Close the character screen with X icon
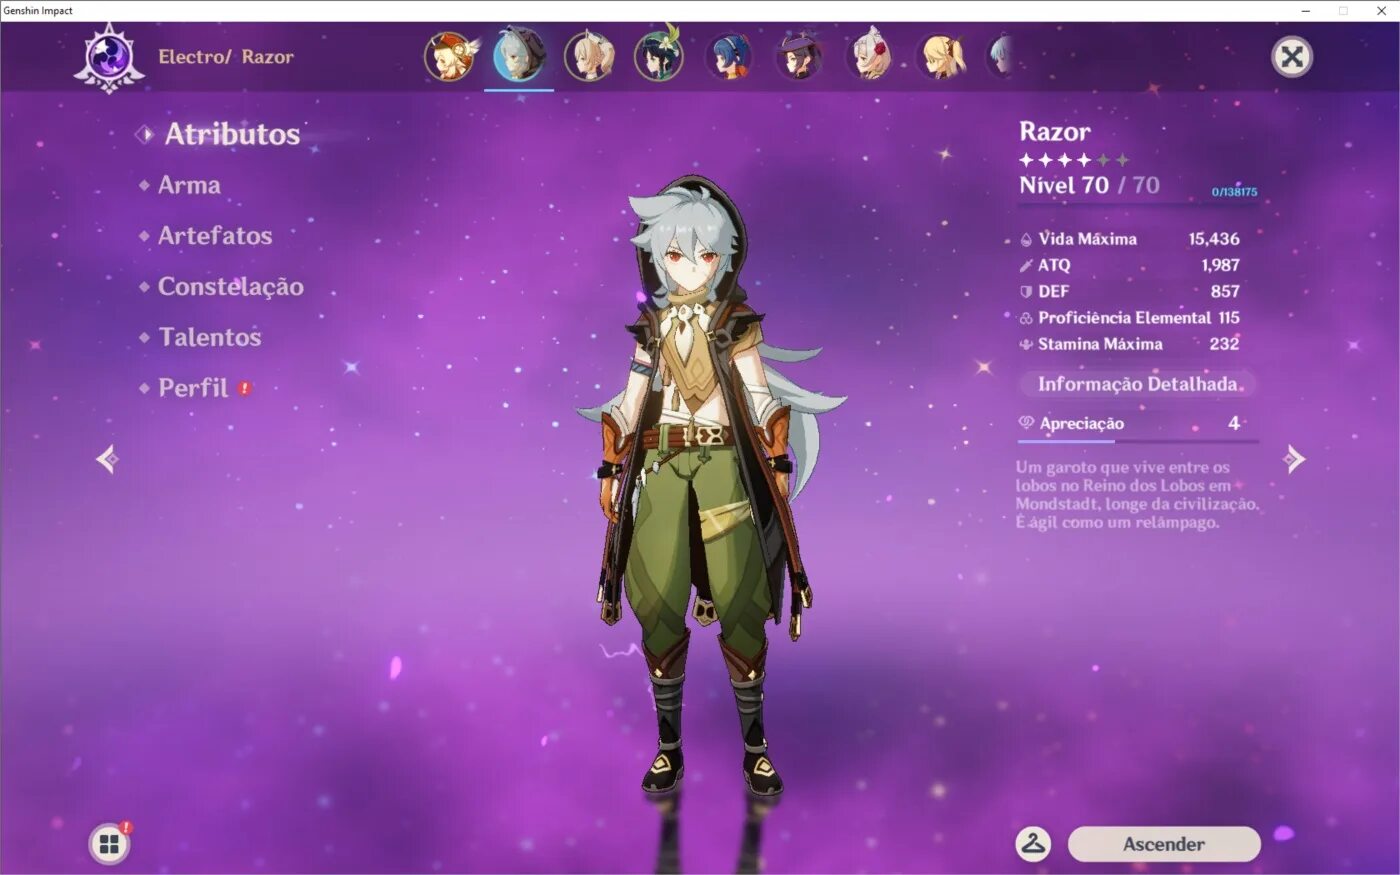Viewport: 1400px width, 875px height. pyautogui.click(x=1292, y=57)
